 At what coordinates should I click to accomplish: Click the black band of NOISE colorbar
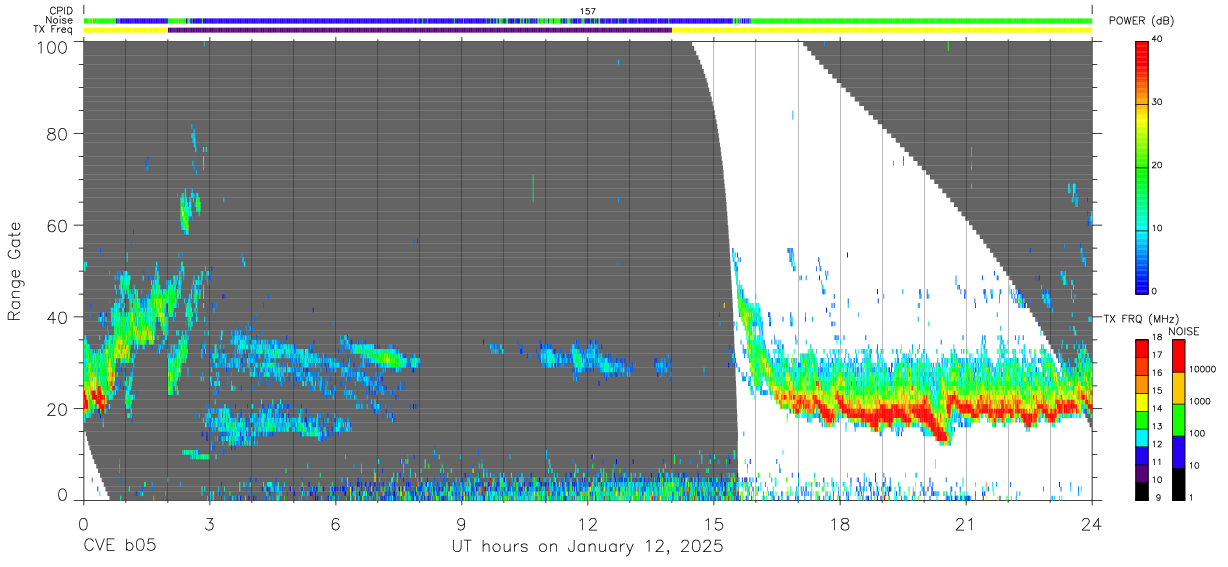(1179, 484)
